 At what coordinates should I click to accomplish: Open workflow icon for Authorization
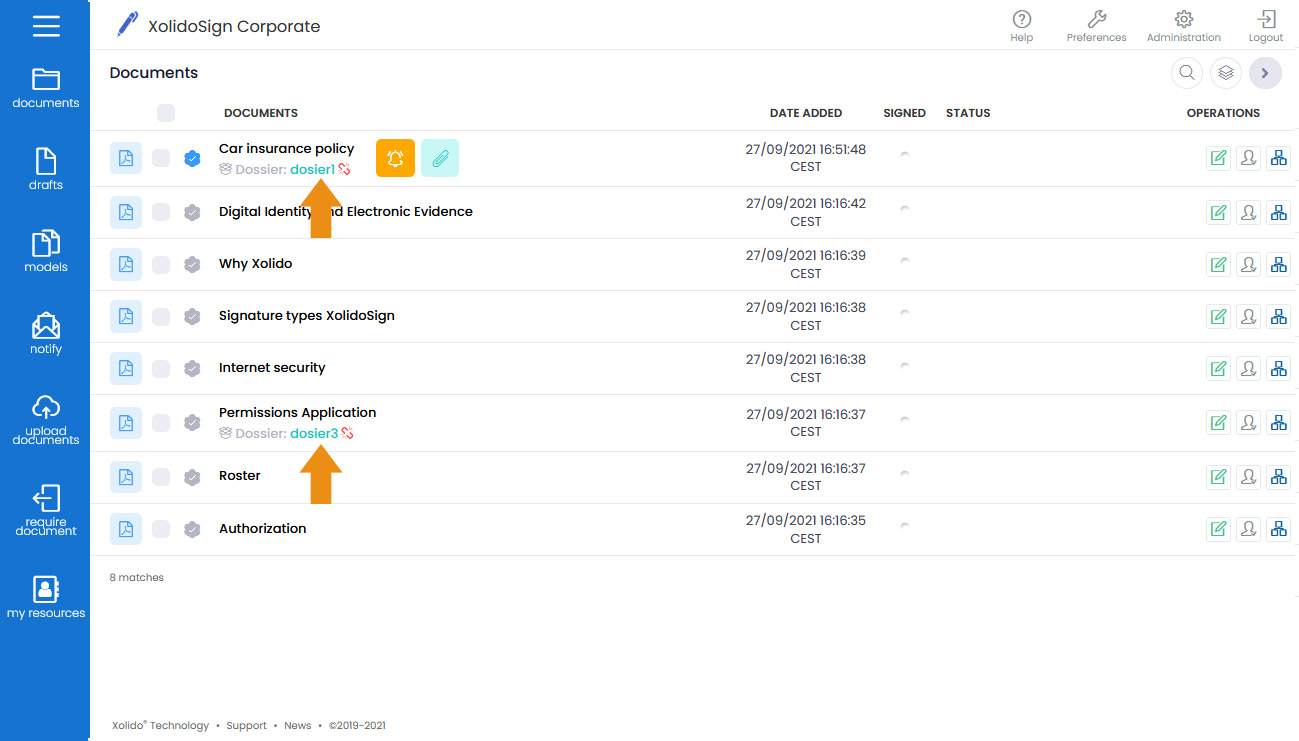pyautogui.click(x=1278, y=529)
